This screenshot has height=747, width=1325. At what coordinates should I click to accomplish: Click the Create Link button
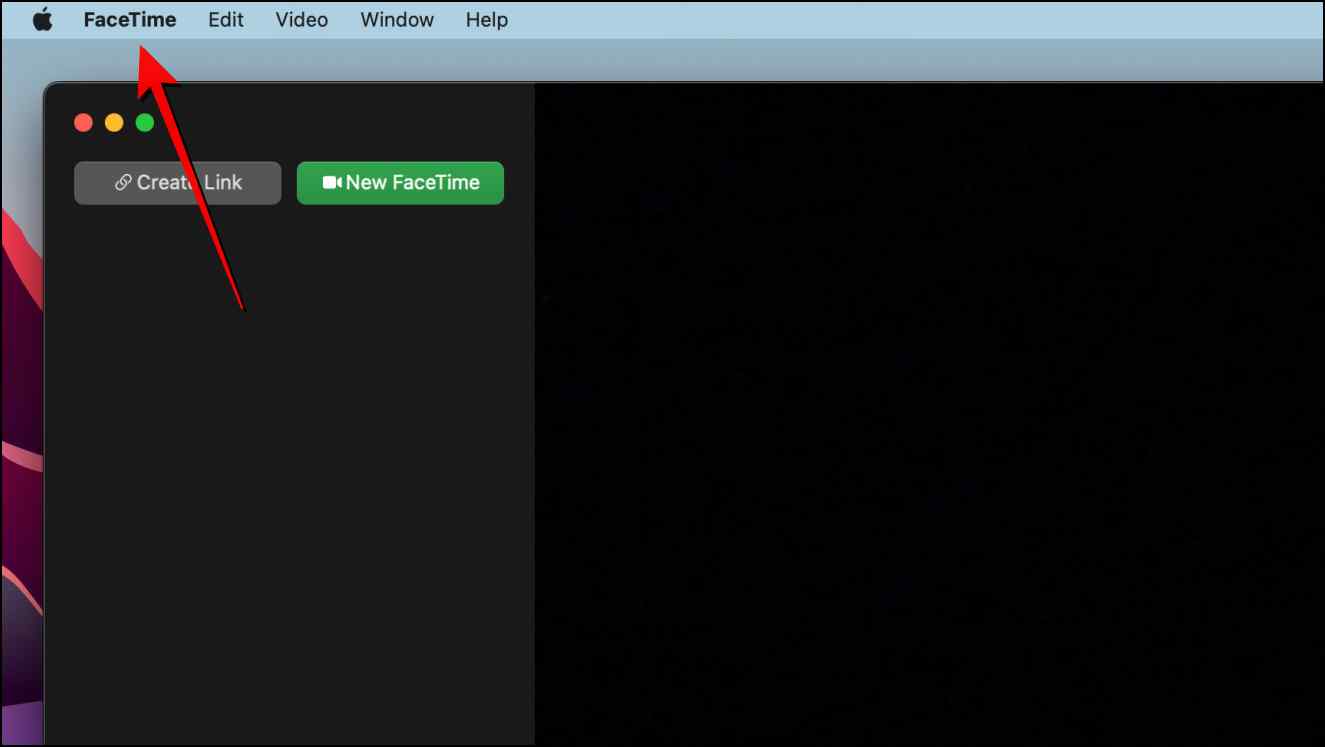(178, 183)
